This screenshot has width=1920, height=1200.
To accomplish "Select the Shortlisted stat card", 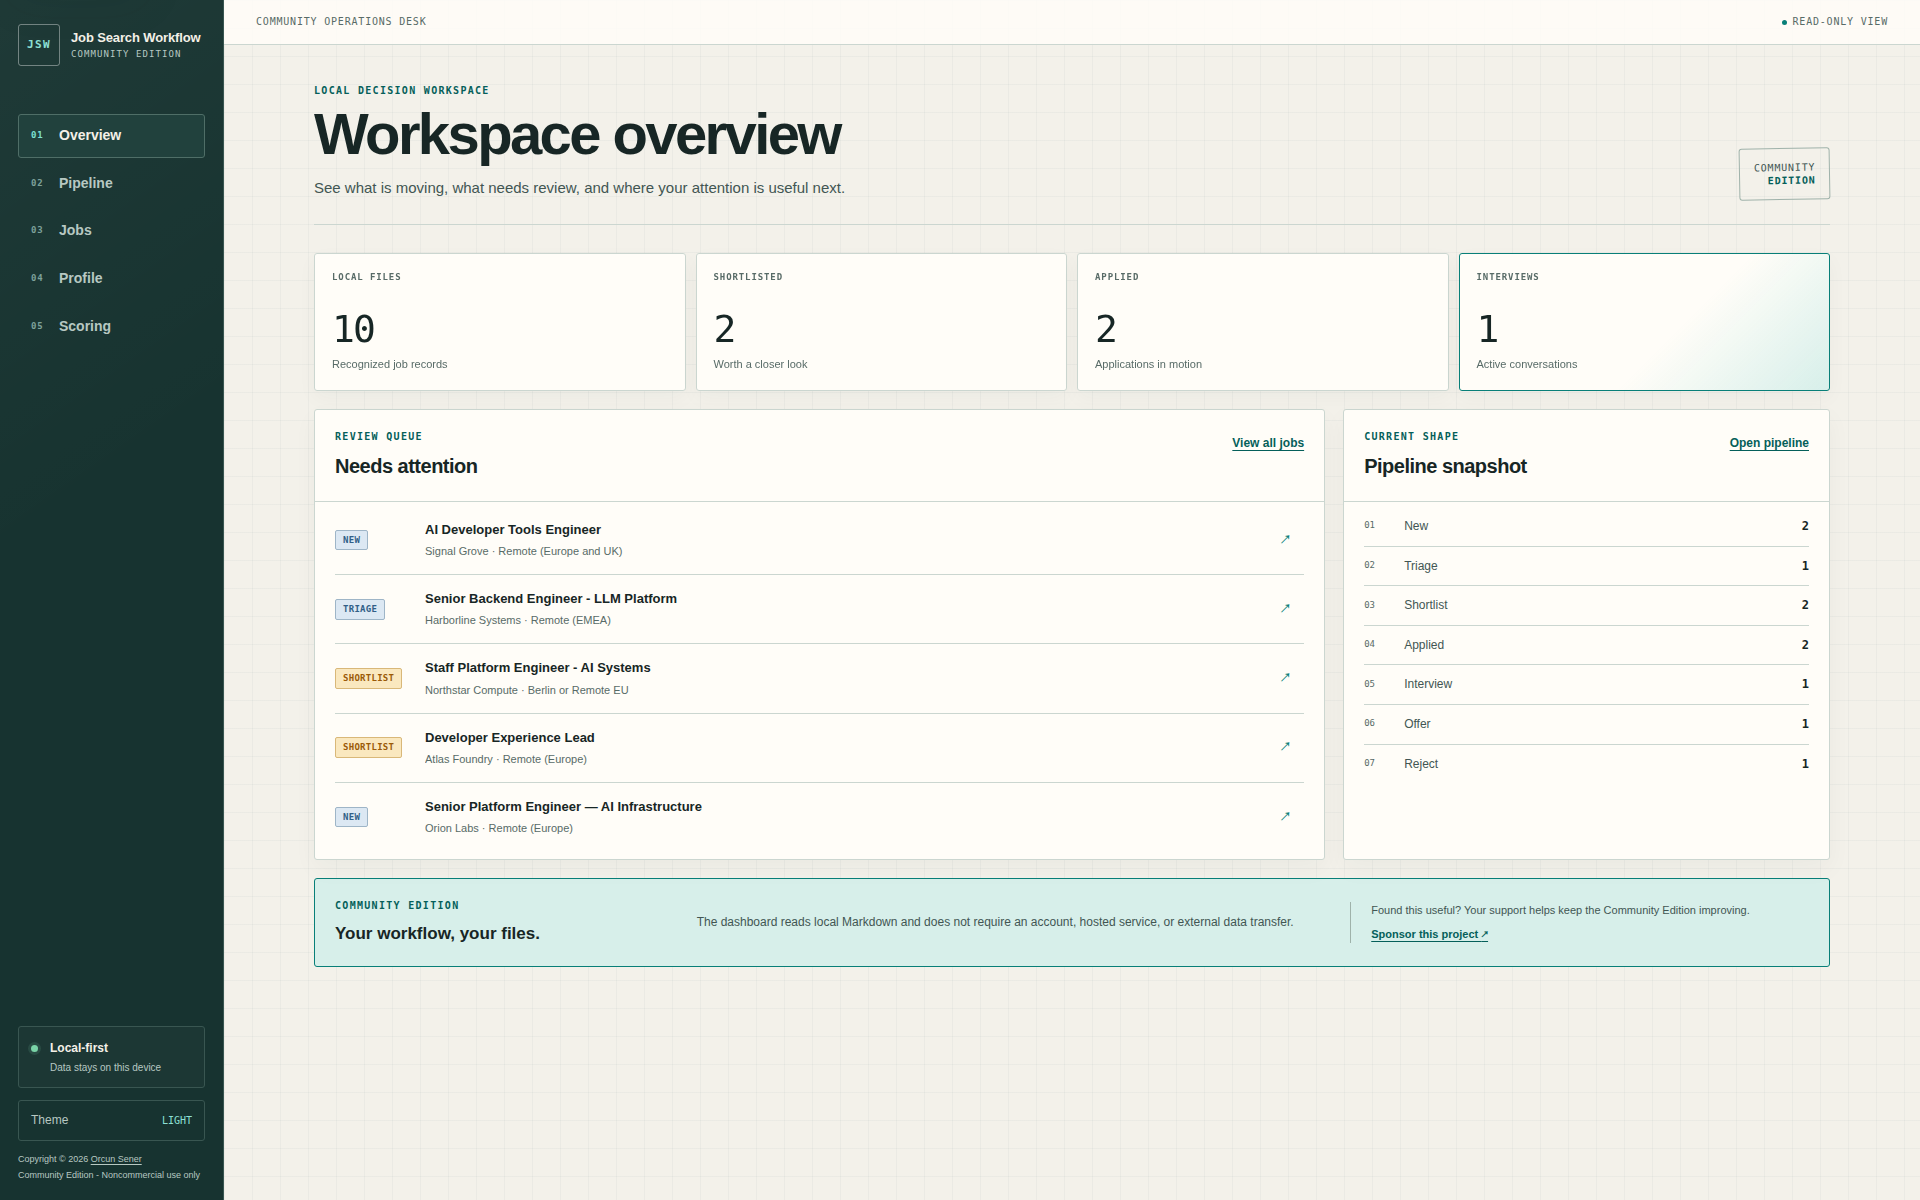I will pyautogui.click(x=881, y=322).
